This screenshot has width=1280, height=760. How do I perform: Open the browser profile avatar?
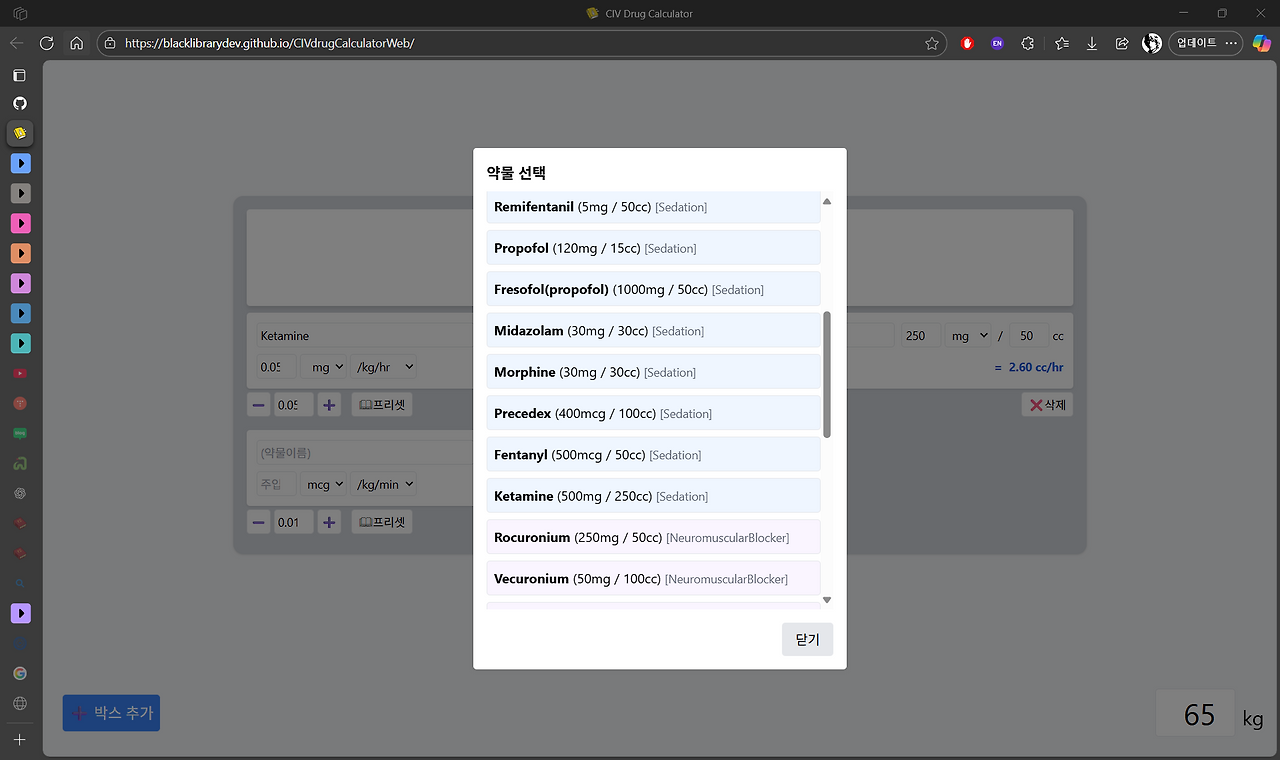(1152, 43)
